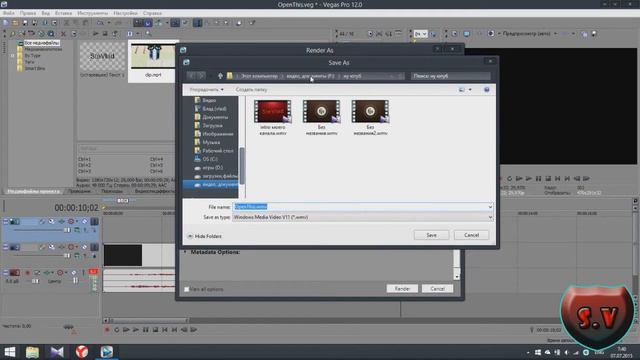This screenshot has height=360, width=640.
Task: Open File name history dropdown arrow
Action: point(490,207)
